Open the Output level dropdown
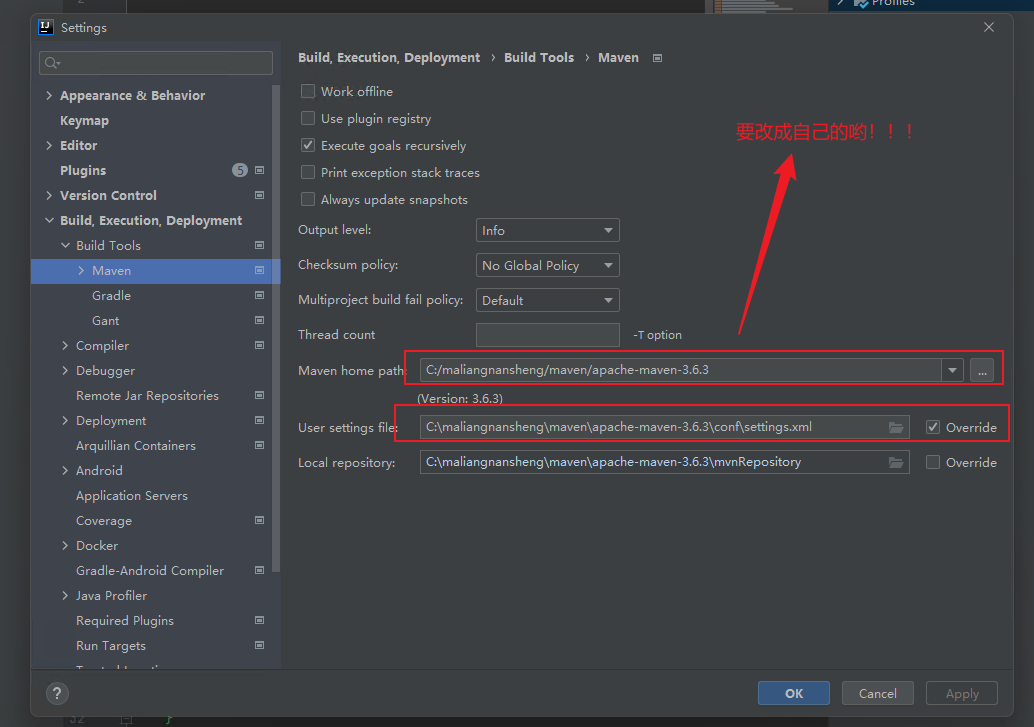Viewport: 1034px width, 727px height. (547, 230)
